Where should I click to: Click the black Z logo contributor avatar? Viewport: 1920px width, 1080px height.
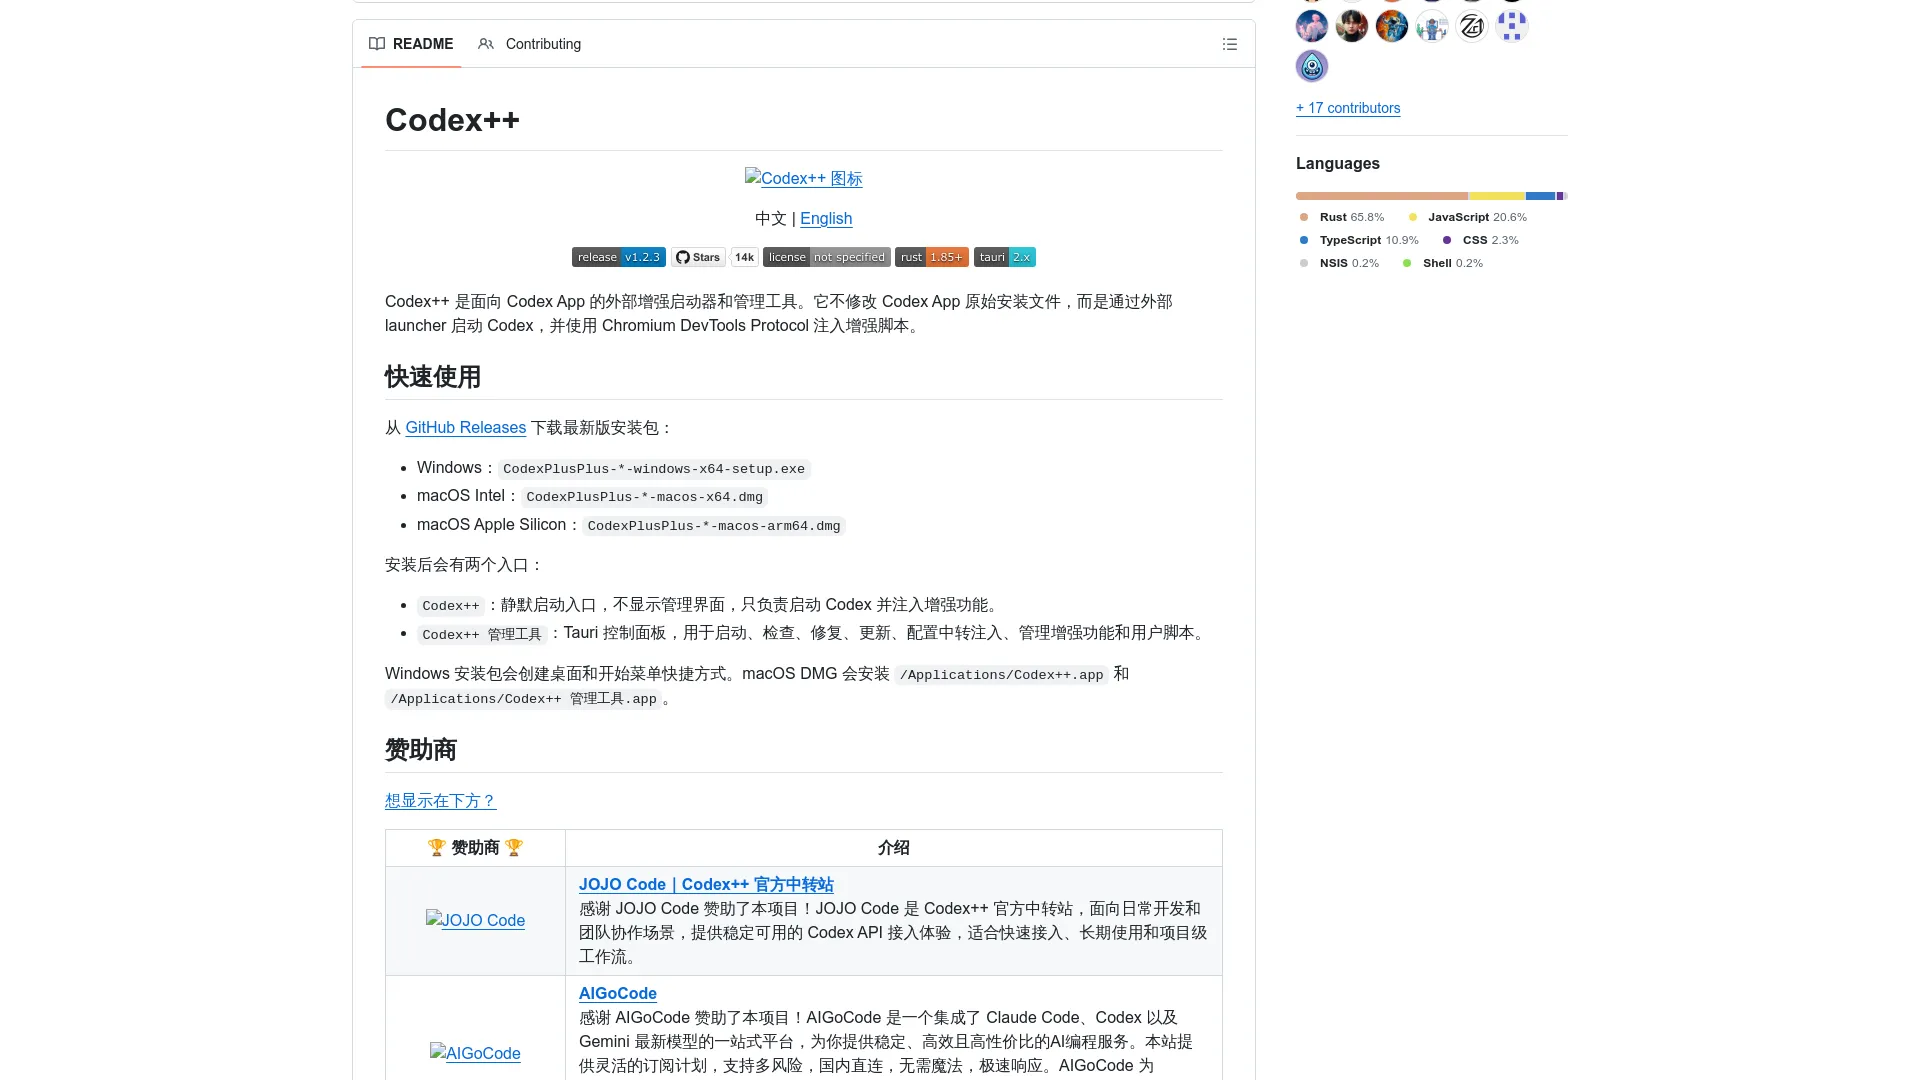pos(1472,26)
